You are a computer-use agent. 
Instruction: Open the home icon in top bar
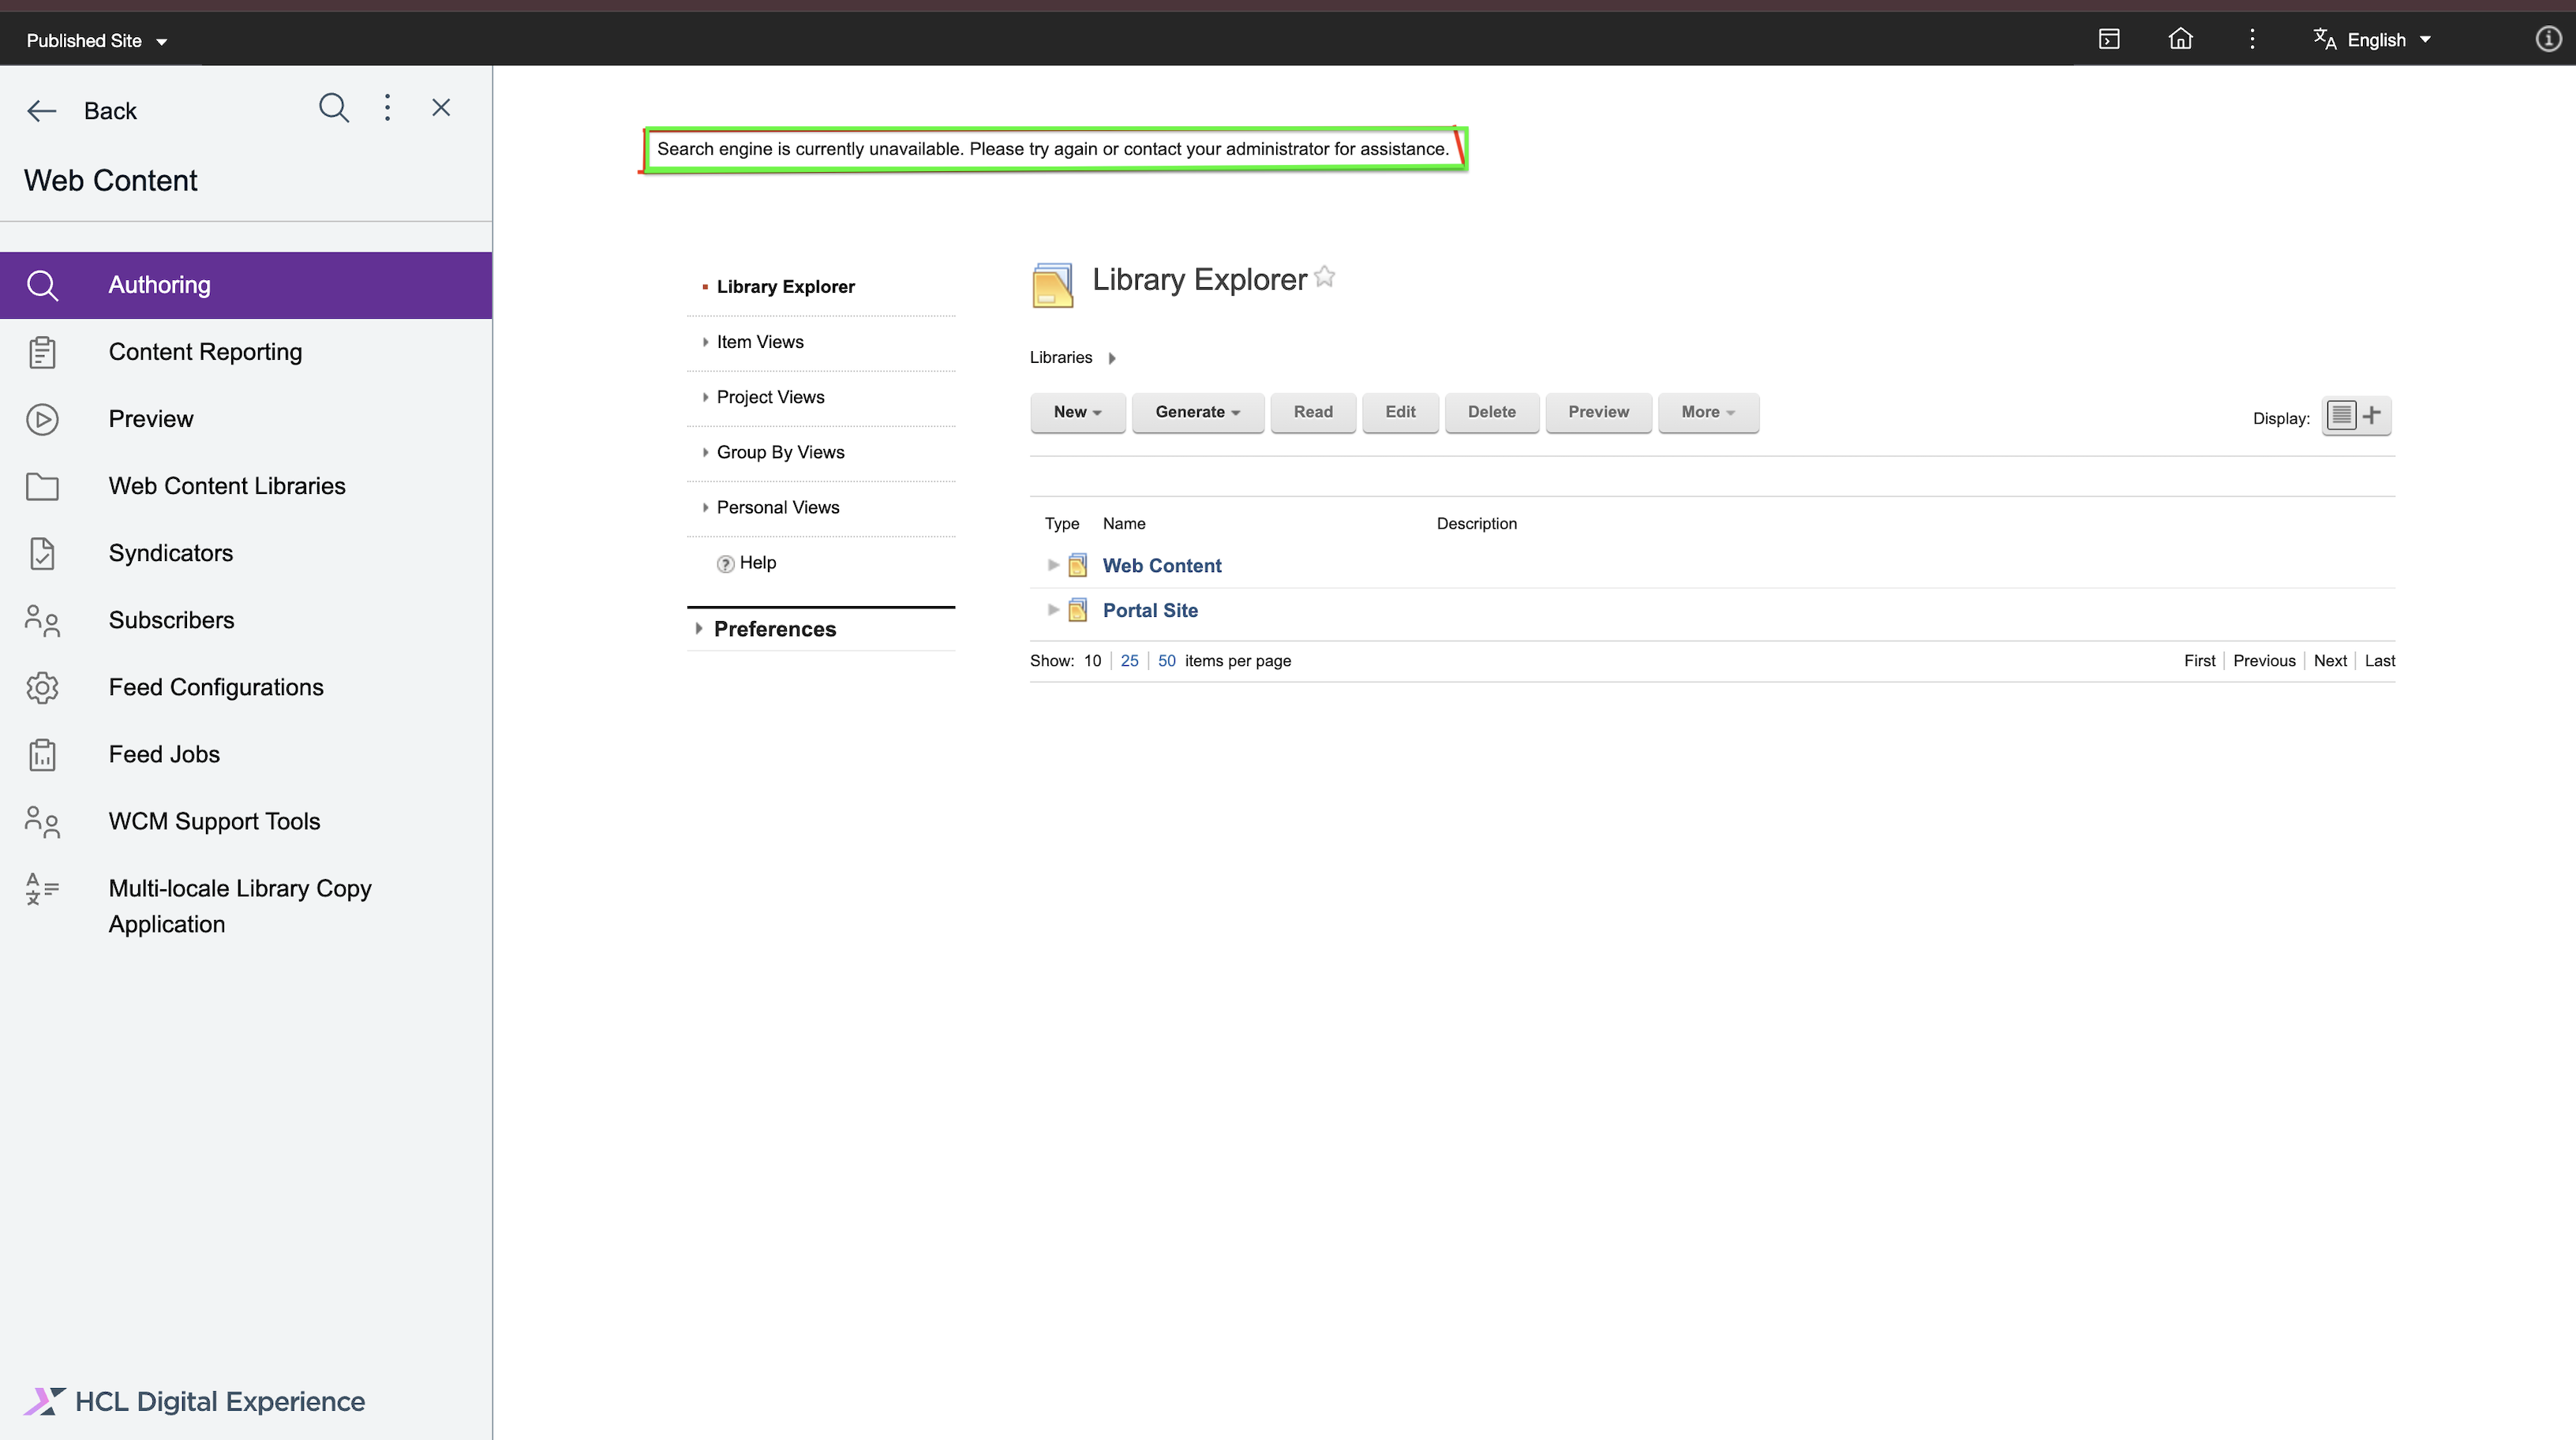[2180, 39]
